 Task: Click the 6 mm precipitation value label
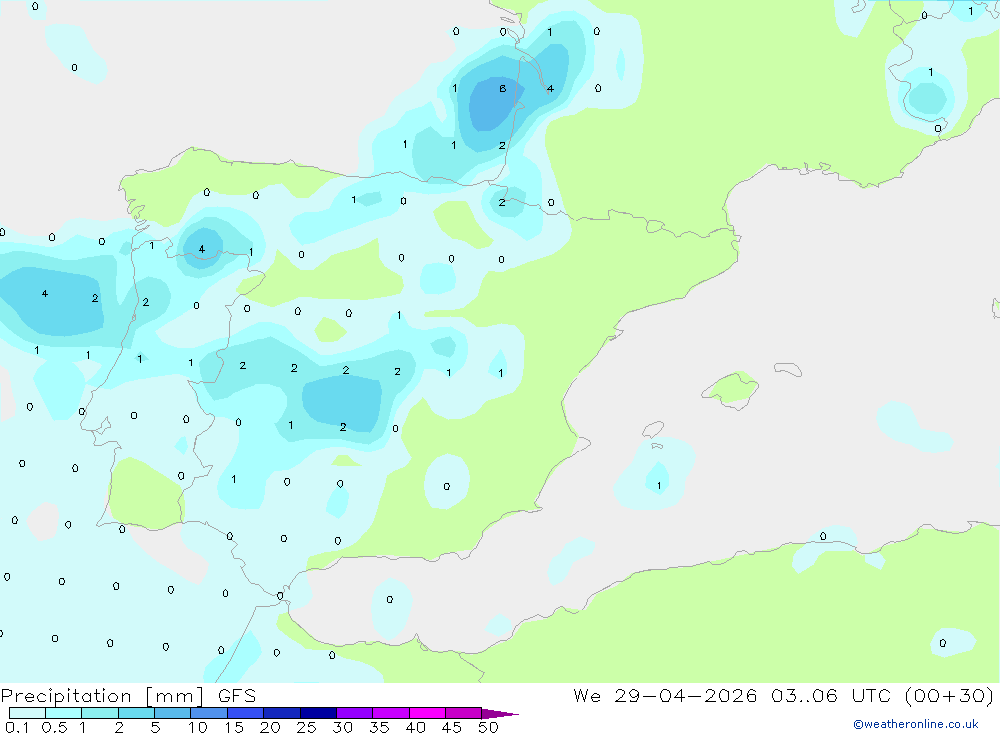click(x=503, y=89)
